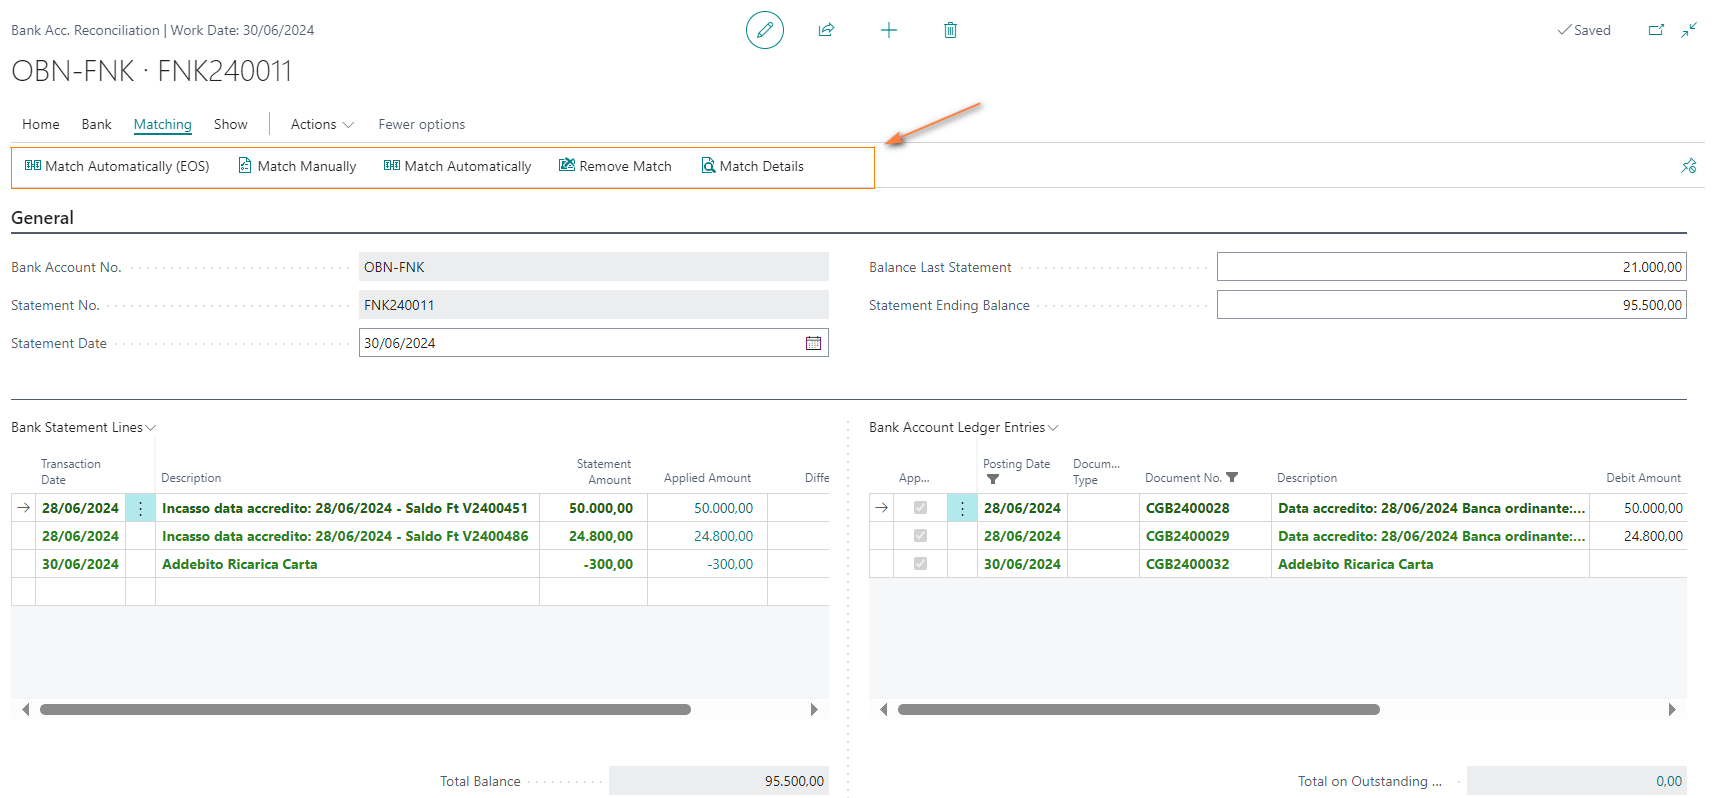Click Balance Last Statement field

(1452, 267)
